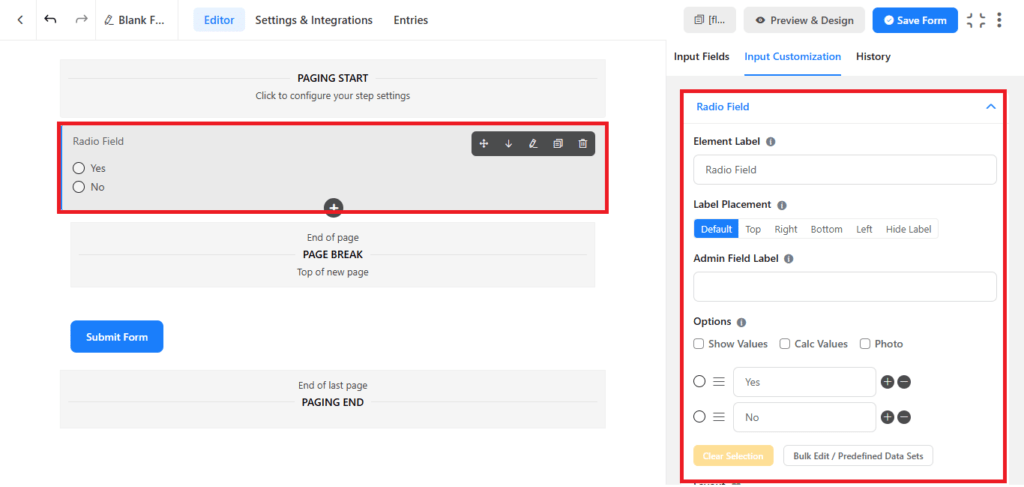Open Preview & Design
Image resolution: width=1024 pixels, height=487 pixels.
(x=804, y=20)
